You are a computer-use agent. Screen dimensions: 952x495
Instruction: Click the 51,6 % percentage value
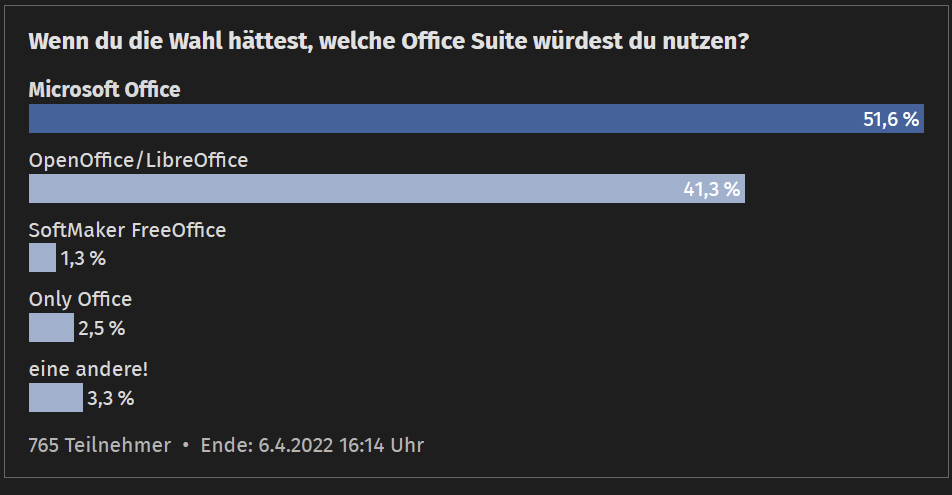click(x=890, y=120)
